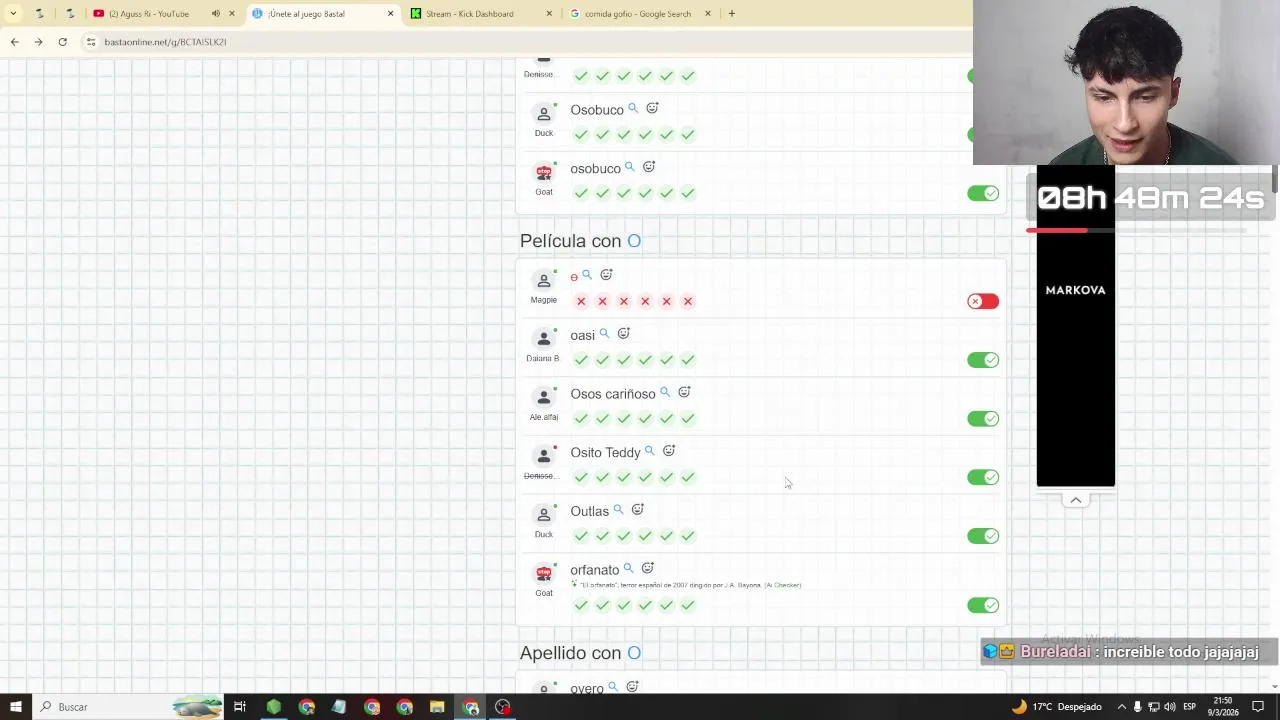Open emoji reaction next to 'Osos cariñoso'
This screenshot has width=1280, height=720.
pos(684,392)
